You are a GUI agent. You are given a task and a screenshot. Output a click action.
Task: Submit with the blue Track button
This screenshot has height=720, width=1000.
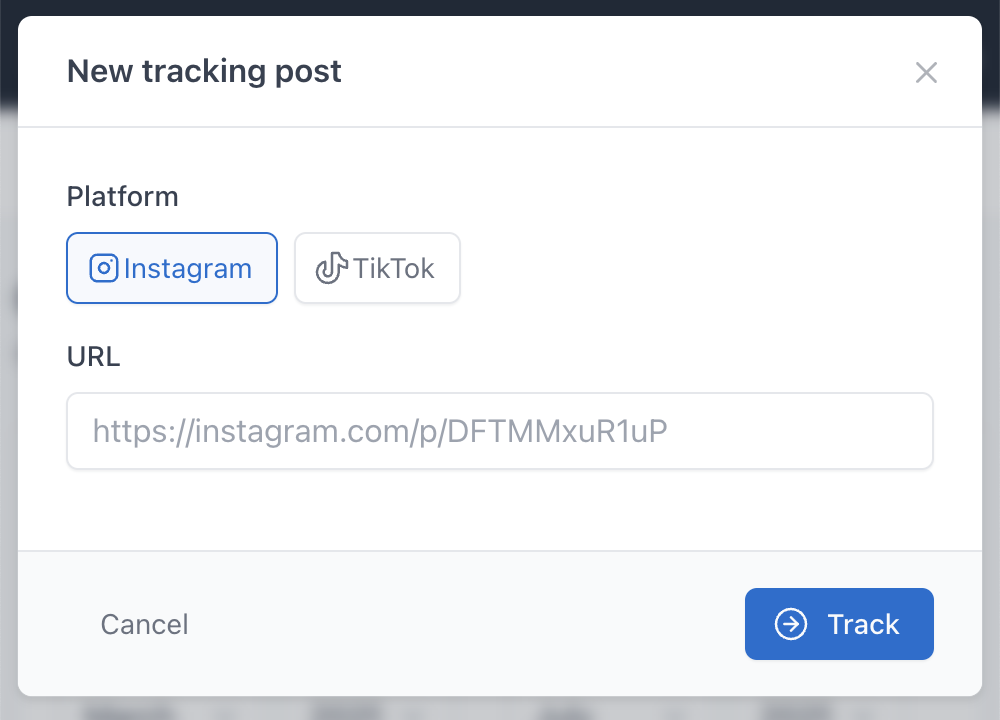pos(839,624)
